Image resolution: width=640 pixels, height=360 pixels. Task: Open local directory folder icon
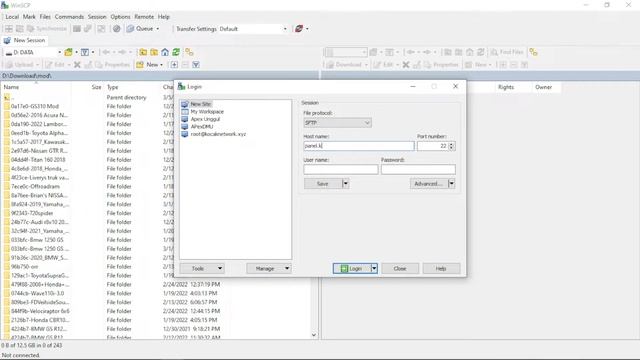tap(68, 52)
